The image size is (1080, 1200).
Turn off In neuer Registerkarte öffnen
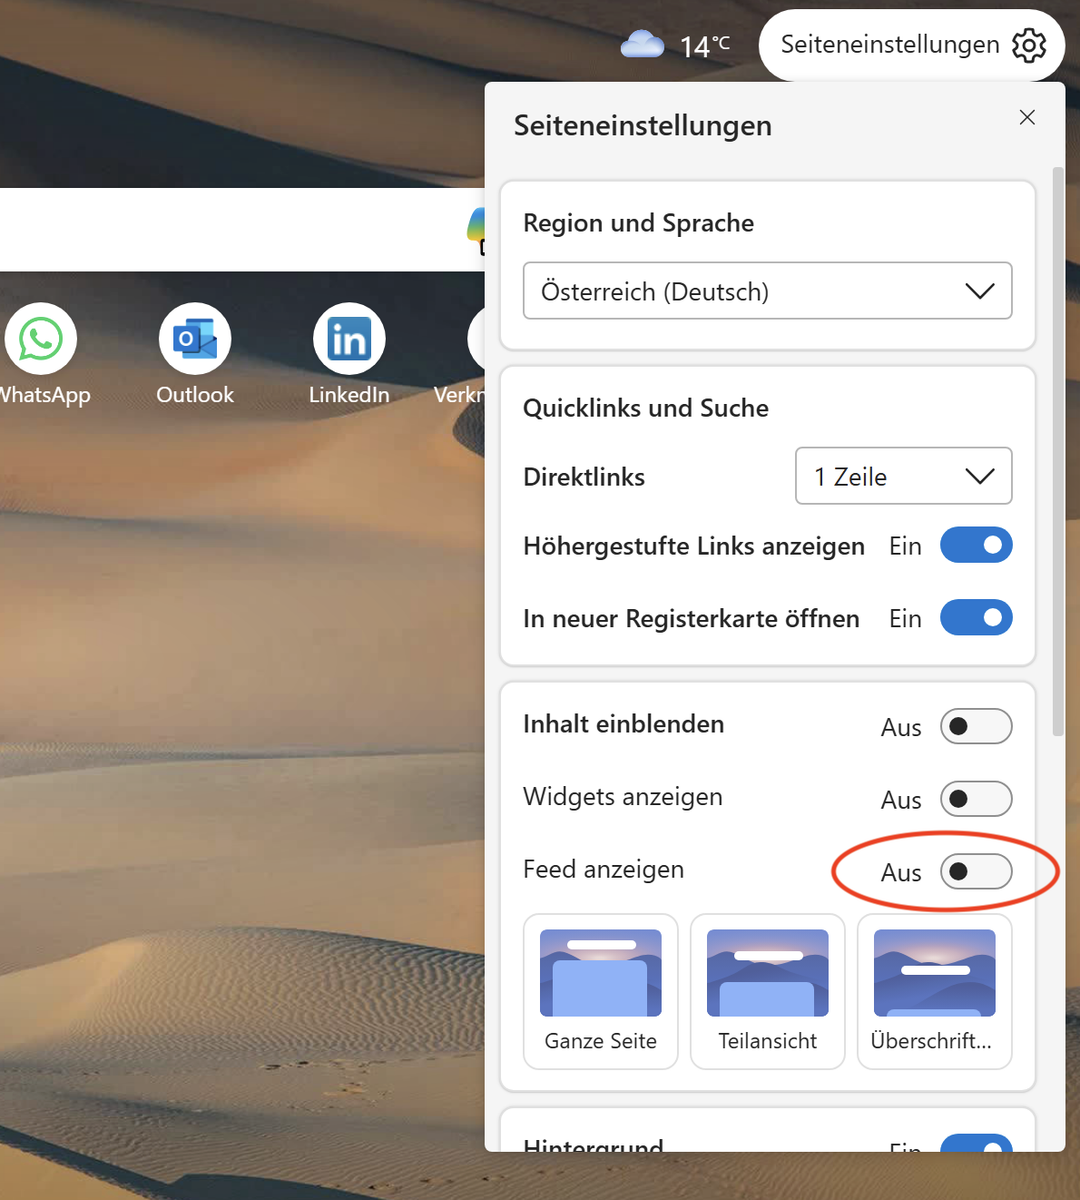coord(976,618)
